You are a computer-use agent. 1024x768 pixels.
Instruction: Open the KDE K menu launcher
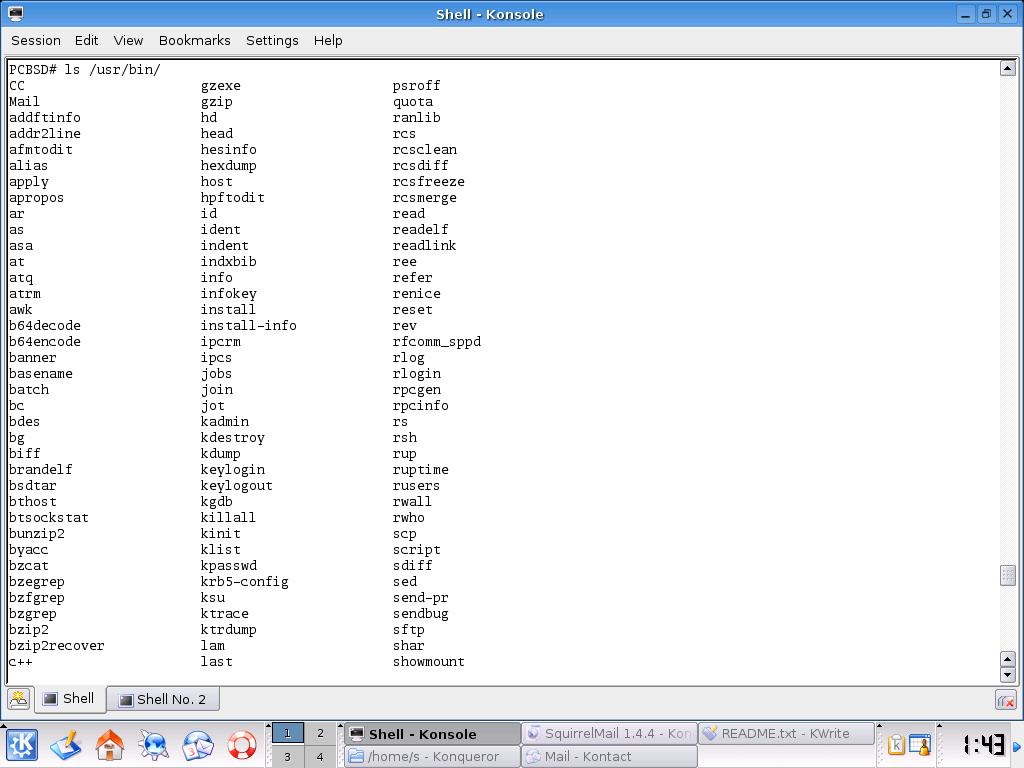(x=22, y=745)
